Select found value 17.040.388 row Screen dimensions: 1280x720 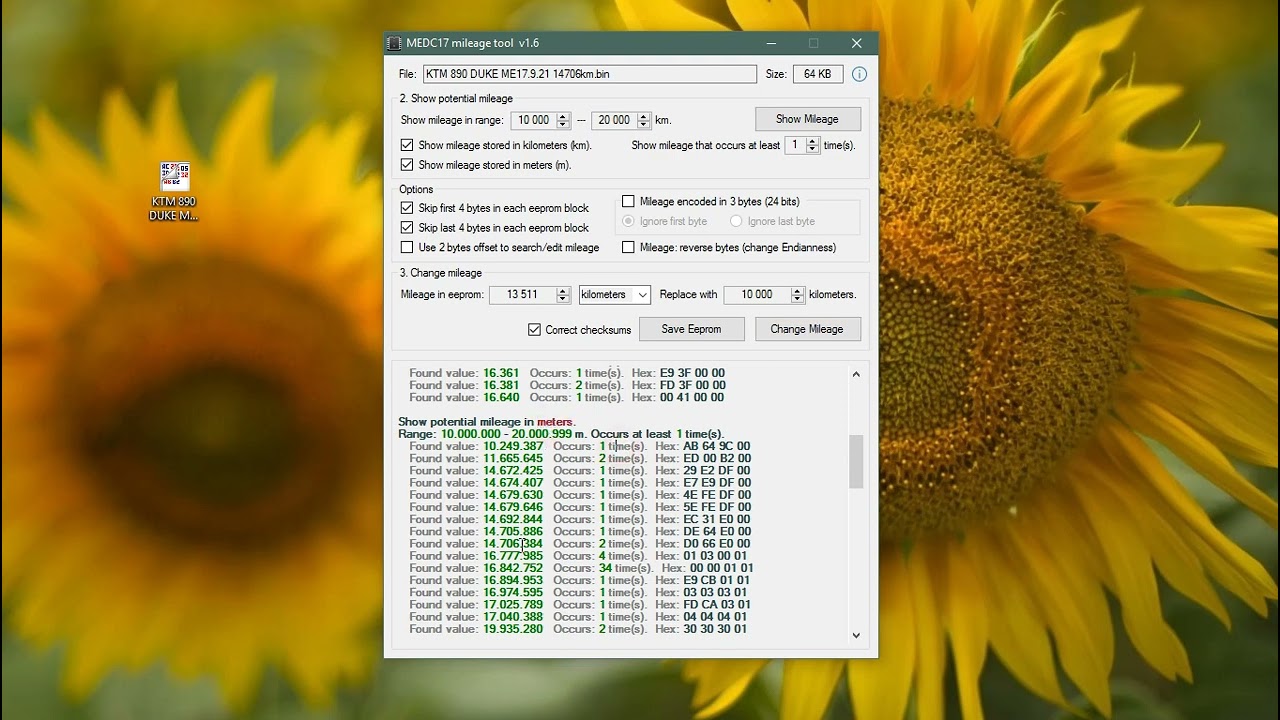click(x=580, y=617)
